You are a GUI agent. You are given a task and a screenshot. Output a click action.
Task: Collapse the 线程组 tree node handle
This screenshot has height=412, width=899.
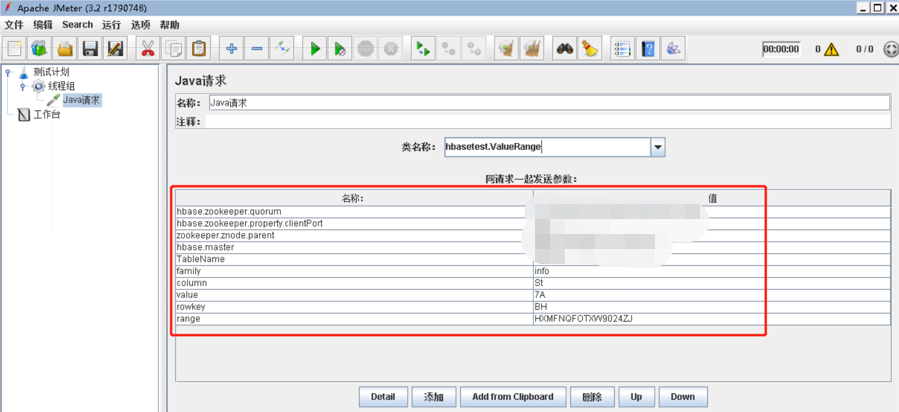22,86
